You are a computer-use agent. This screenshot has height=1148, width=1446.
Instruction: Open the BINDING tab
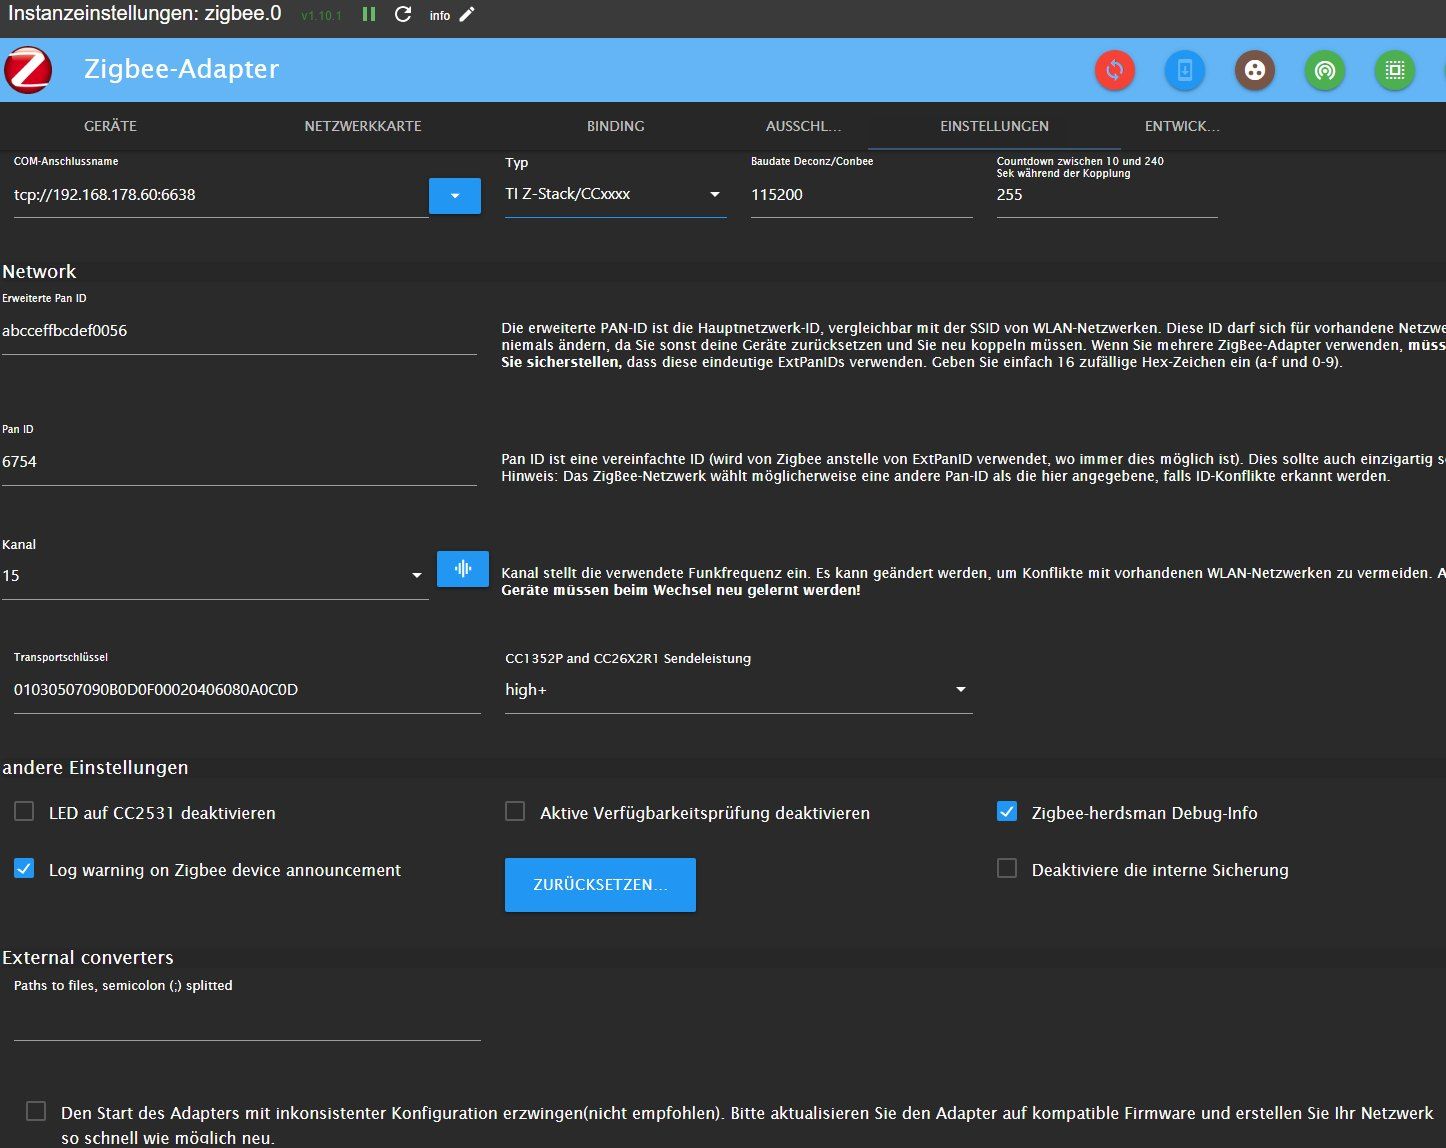coord(616,126)
